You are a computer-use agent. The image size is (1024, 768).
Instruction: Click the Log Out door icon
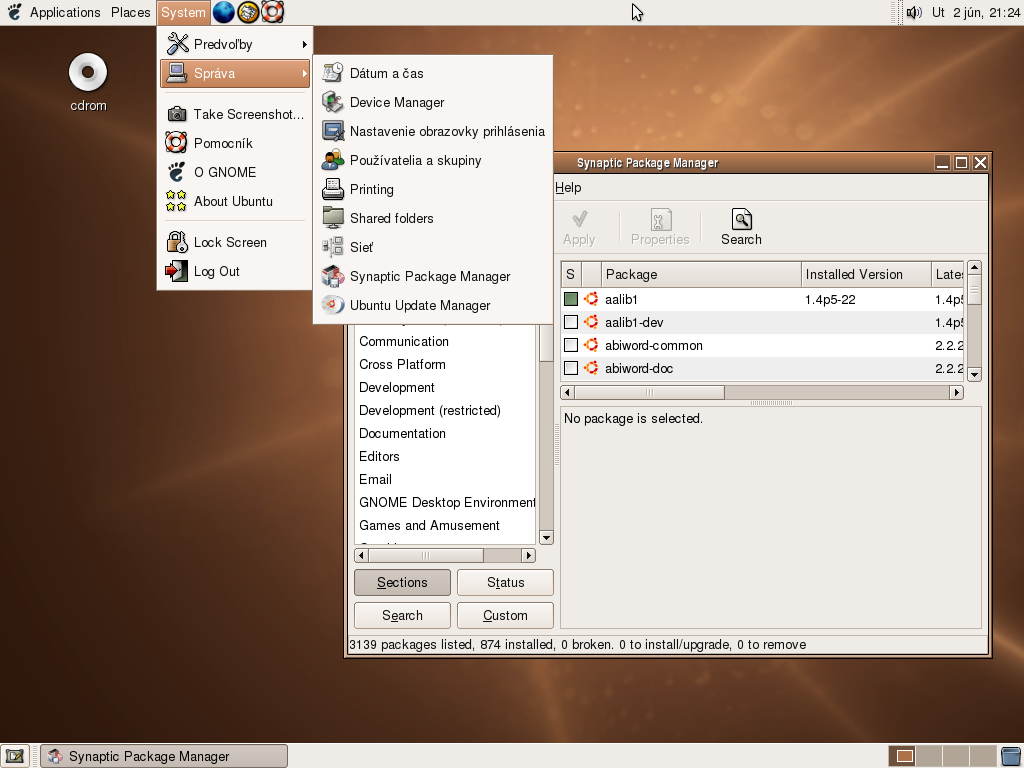click(176, 271)
